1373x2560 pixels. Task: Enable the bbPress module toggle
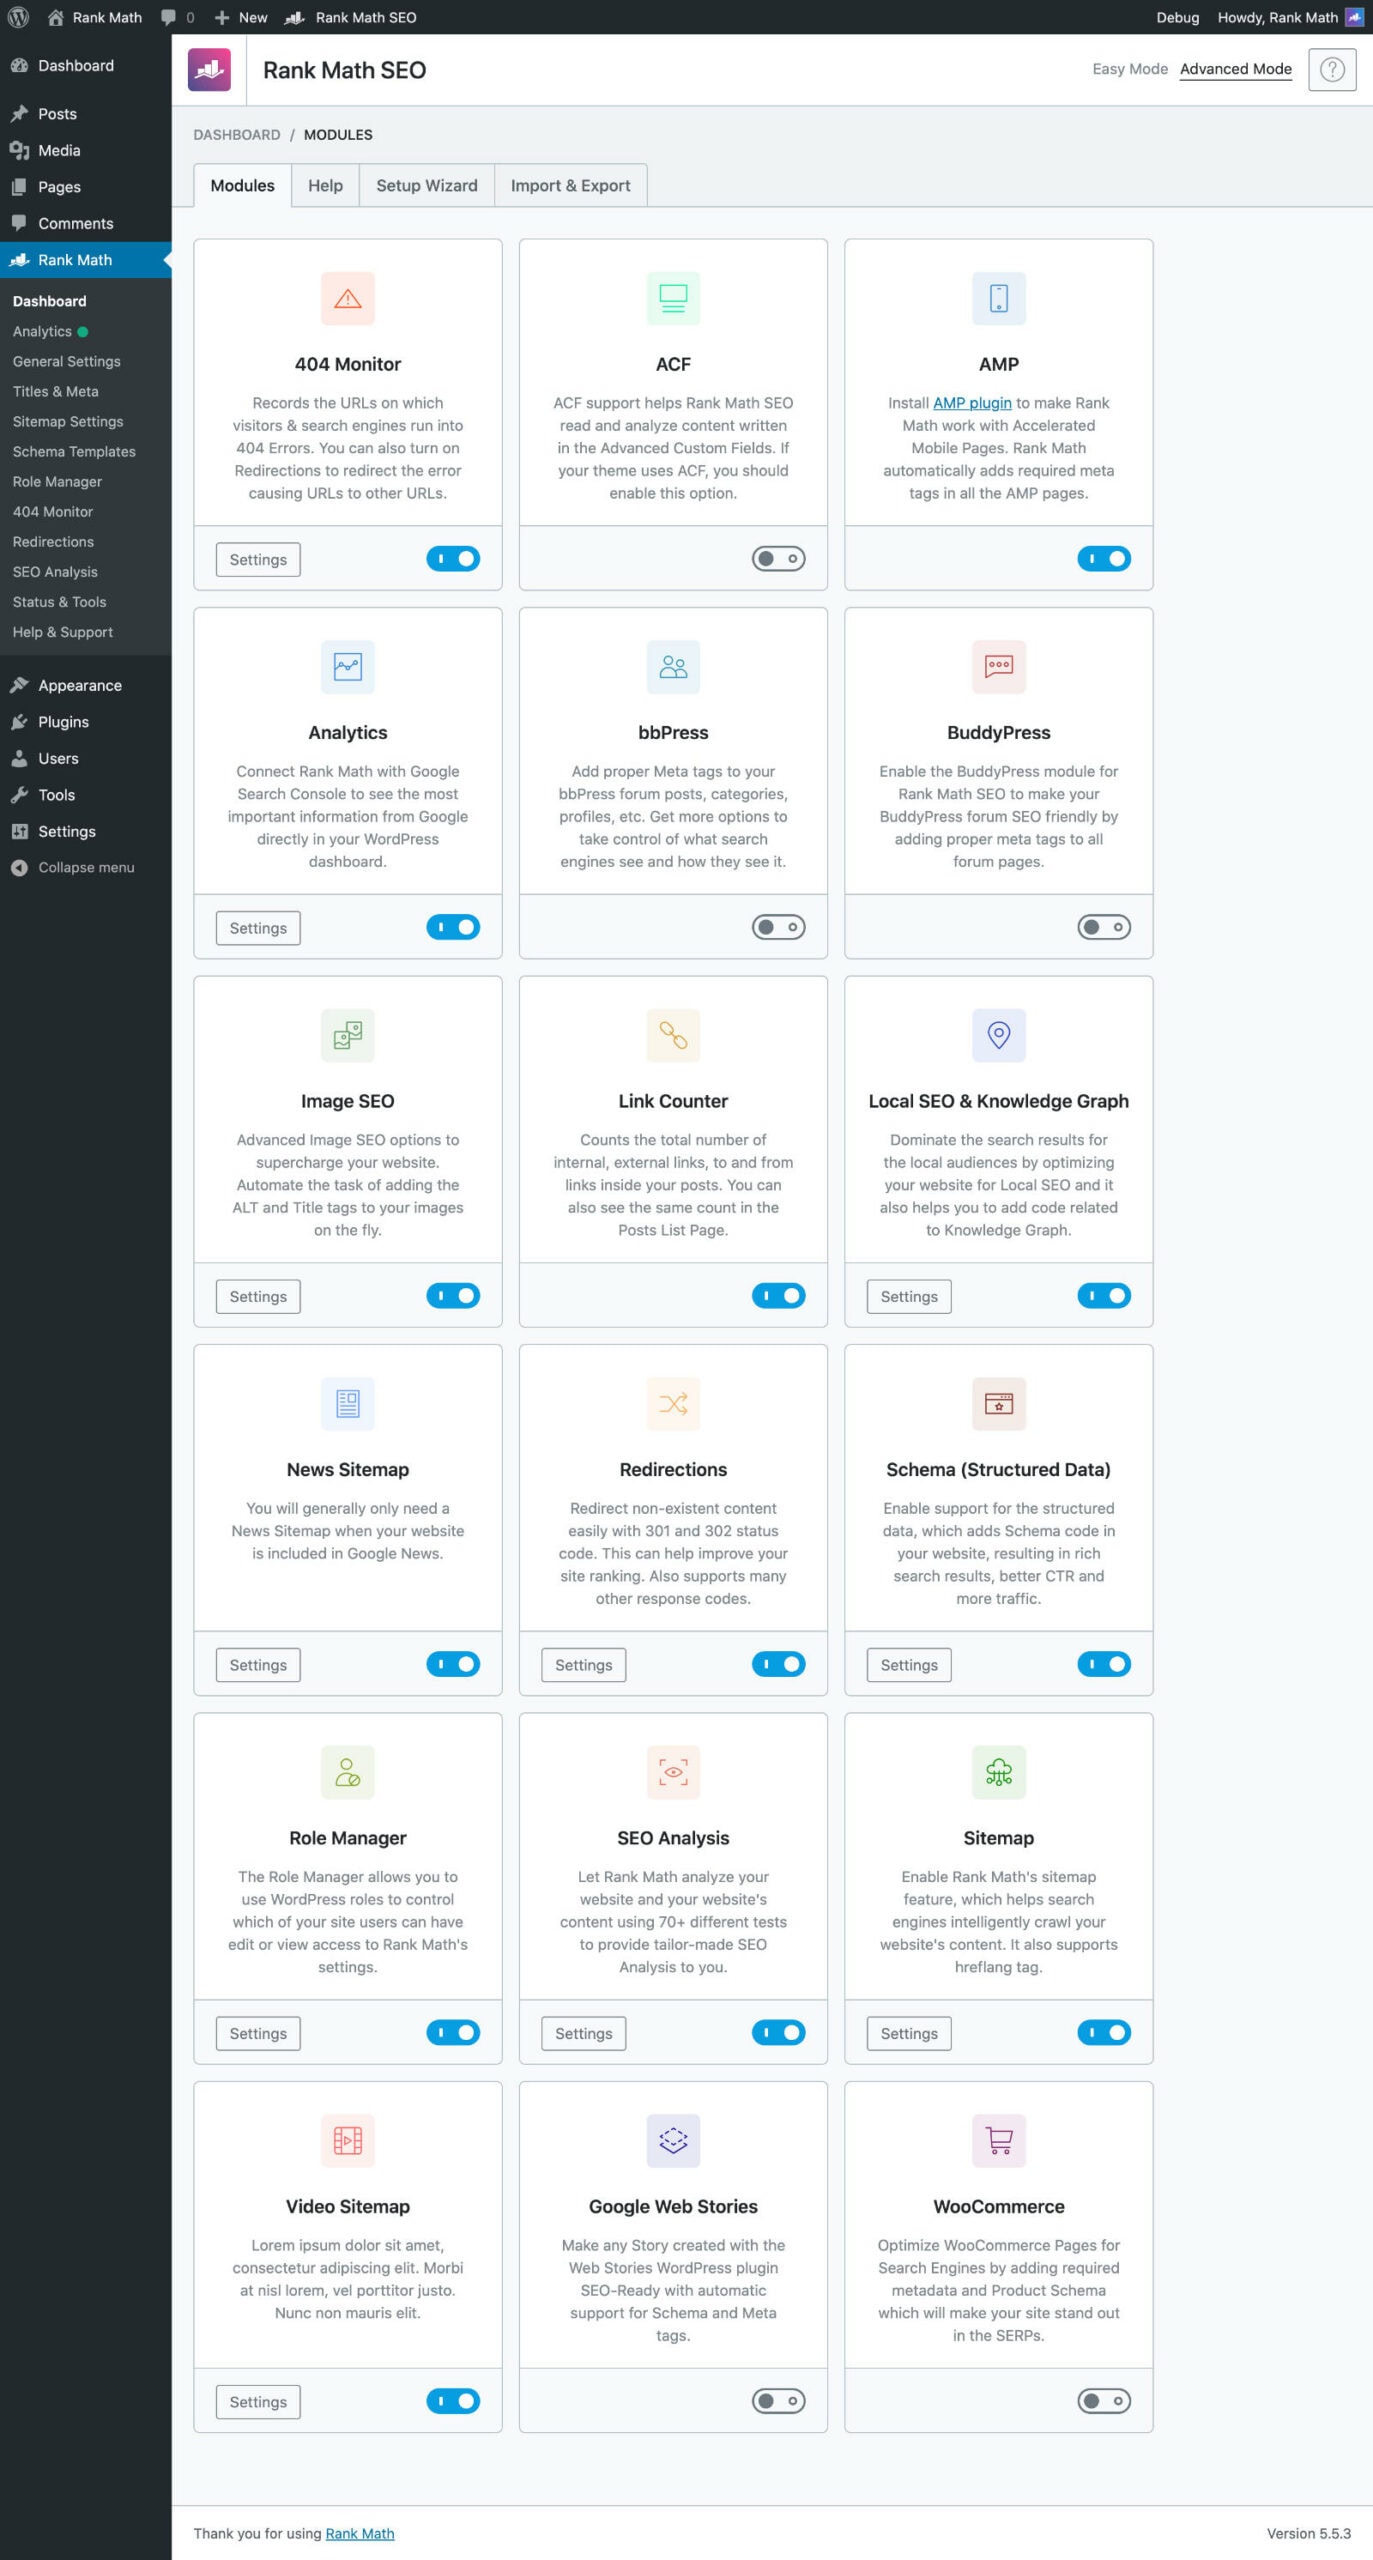(x=778, y=927)
